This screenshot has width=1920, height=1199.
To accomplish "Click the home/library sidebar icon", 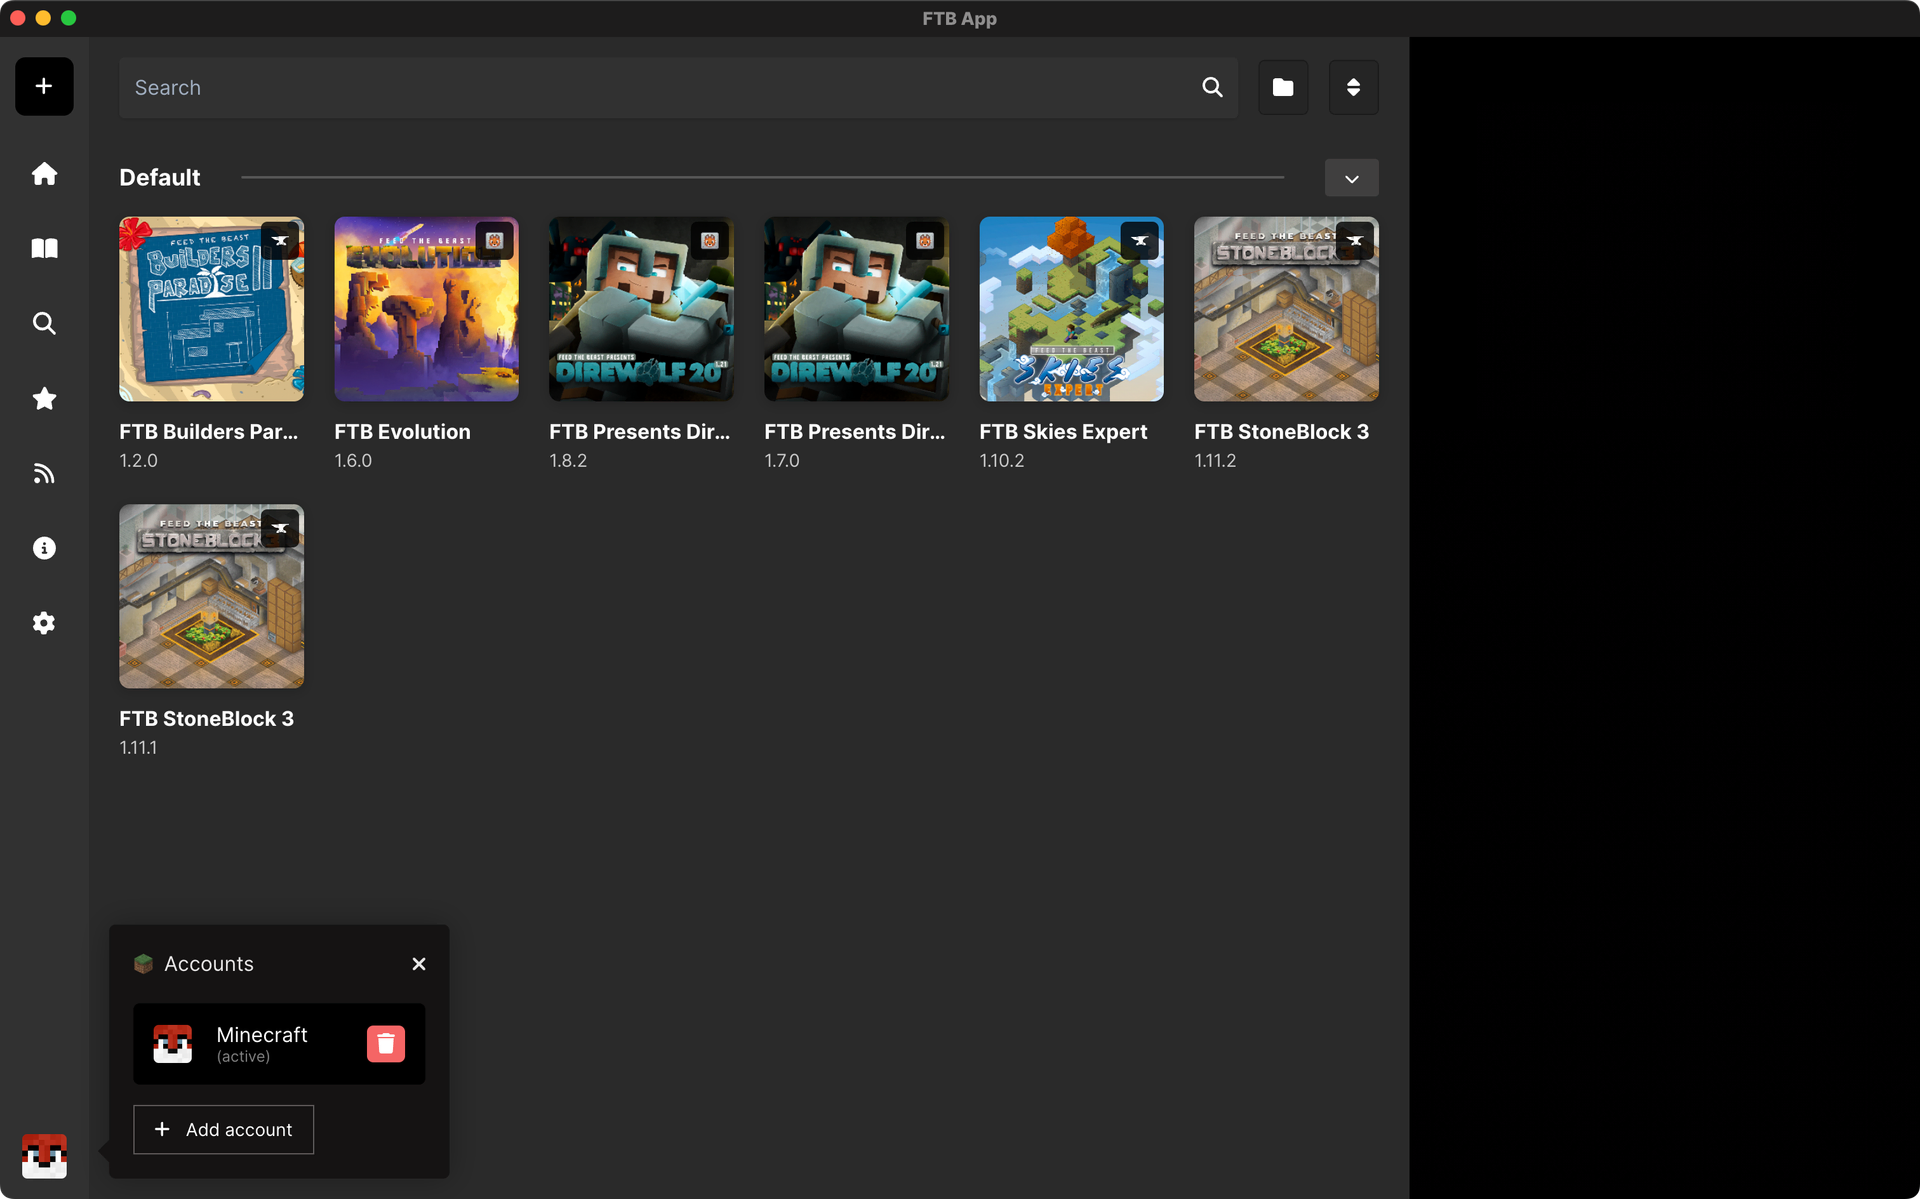I will tap(44, 173).
